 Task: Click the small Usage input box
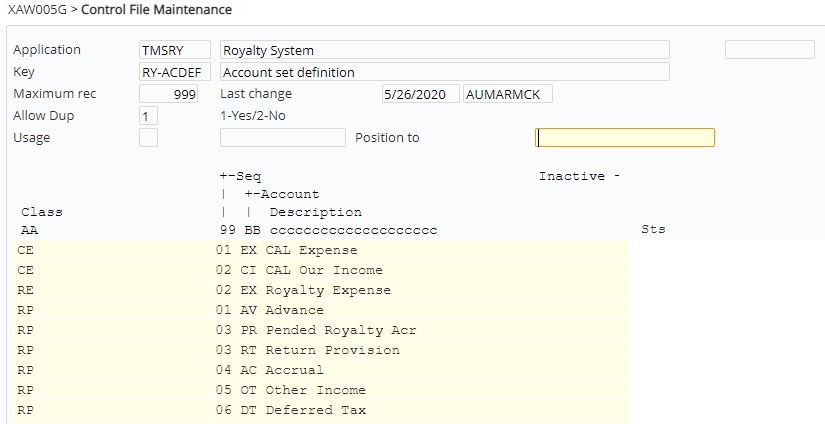(x=148, y=138)
